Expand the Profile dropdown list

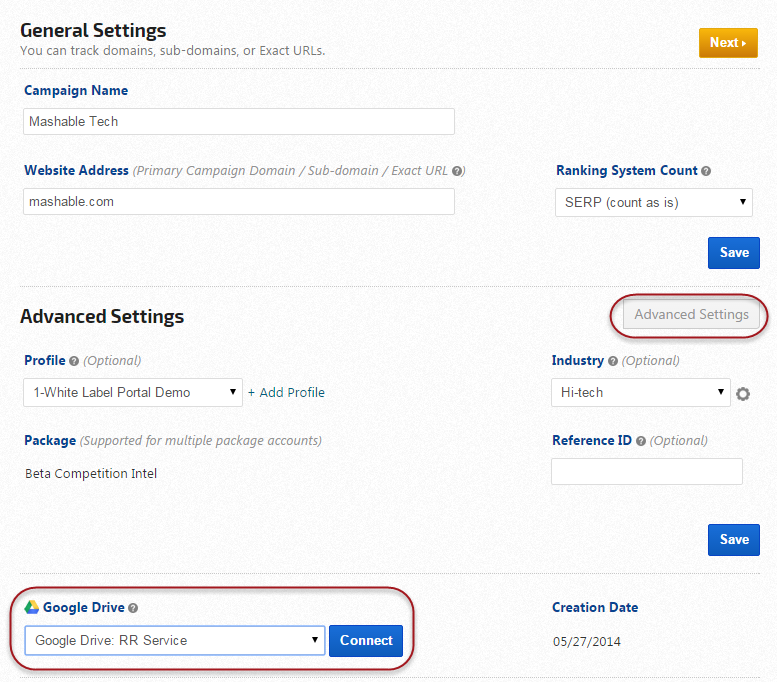132,392
